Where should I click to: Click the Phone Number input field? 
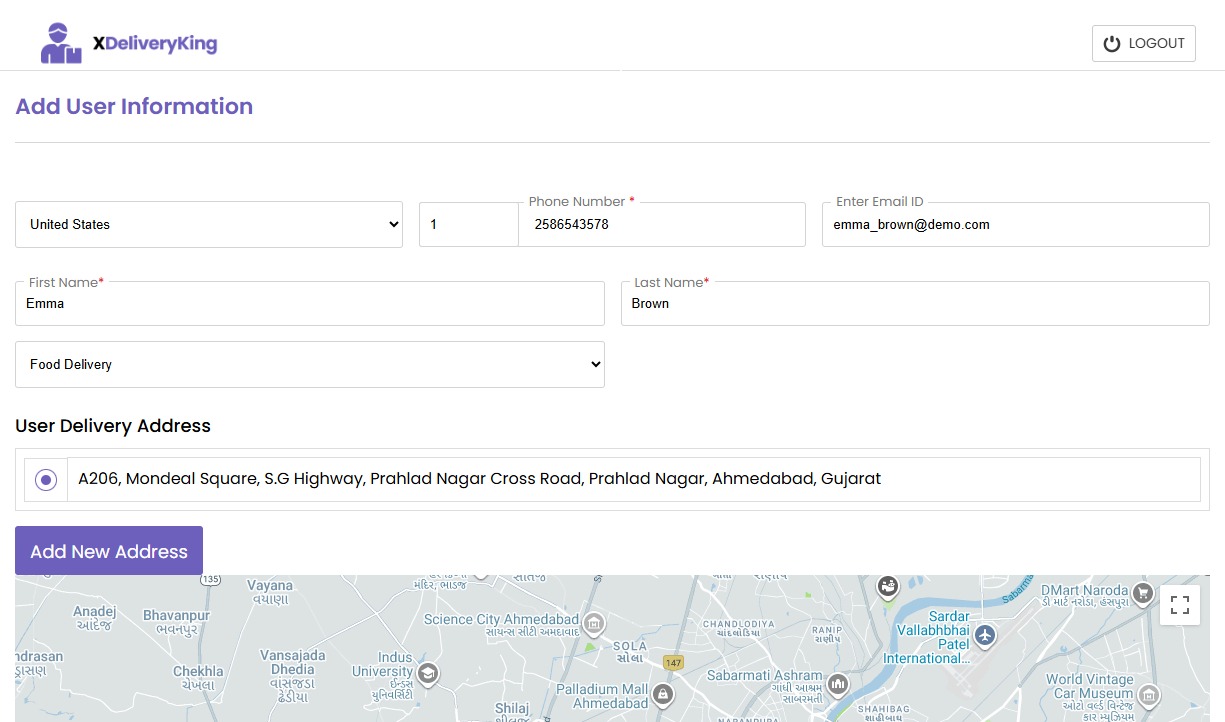[662, 225]
